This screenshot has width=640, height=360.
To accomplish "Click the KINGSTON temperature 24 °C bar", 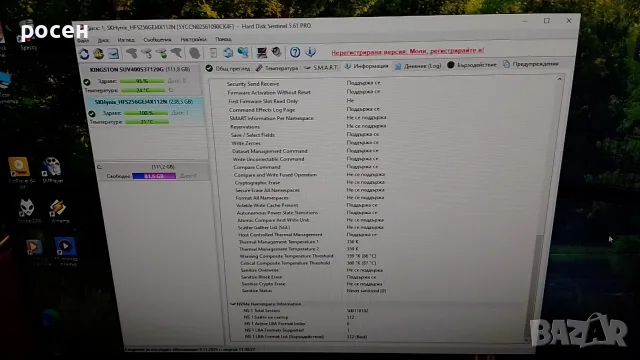I will pos(143,90).
